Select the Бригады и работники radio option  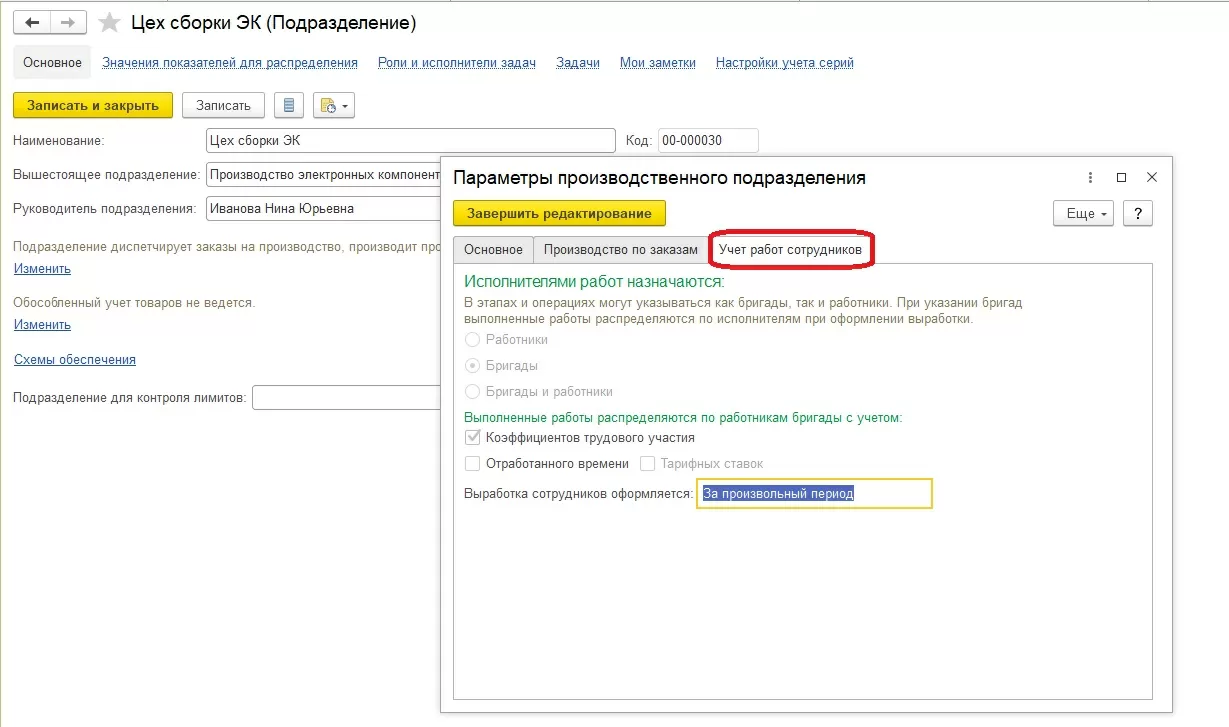pos(472,392)
